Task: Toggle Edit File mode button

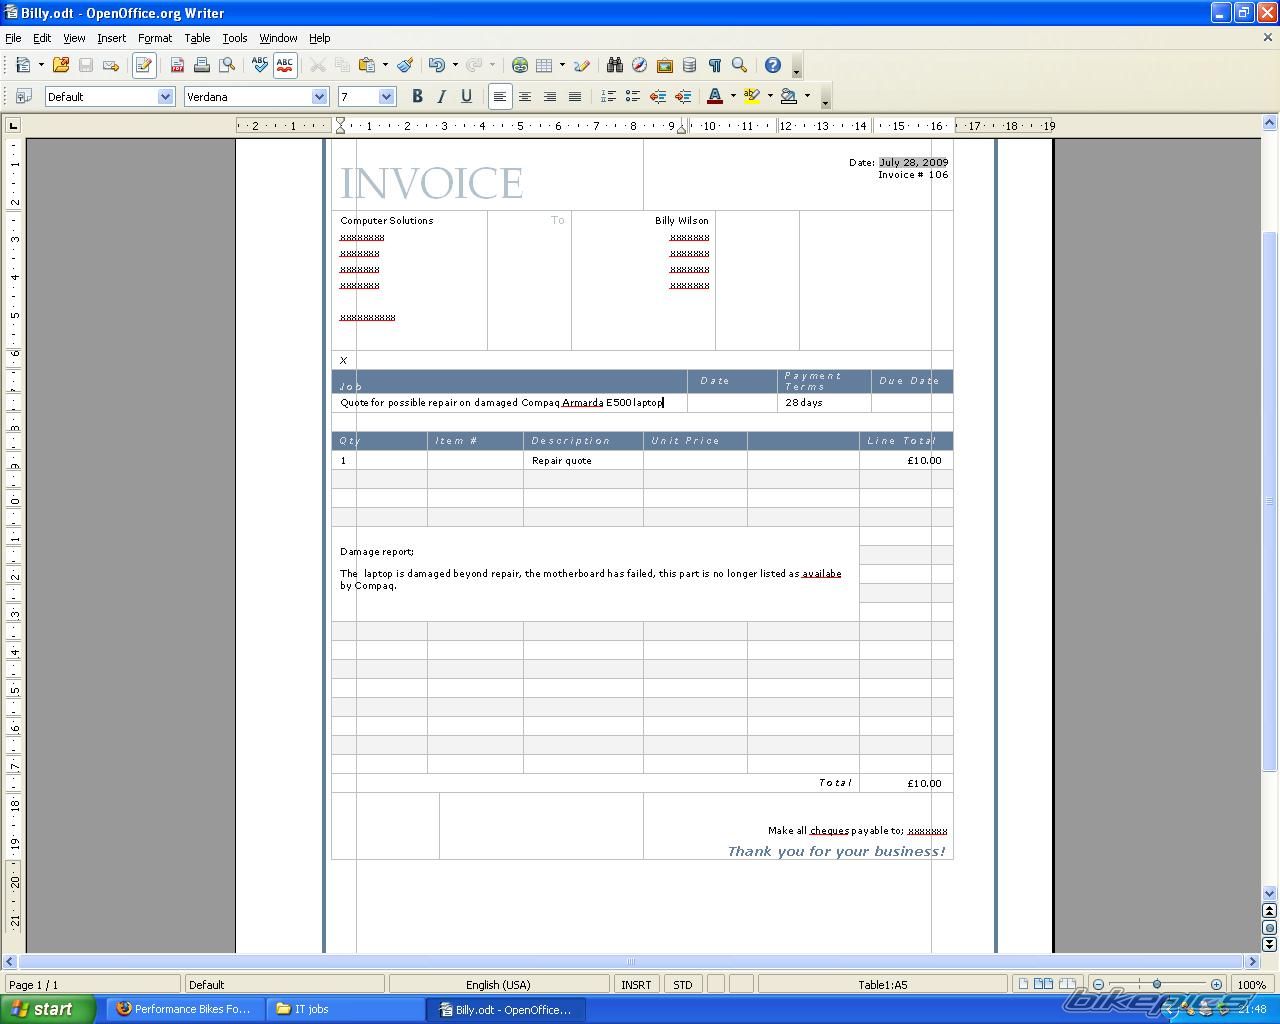Action: point(143,65)
